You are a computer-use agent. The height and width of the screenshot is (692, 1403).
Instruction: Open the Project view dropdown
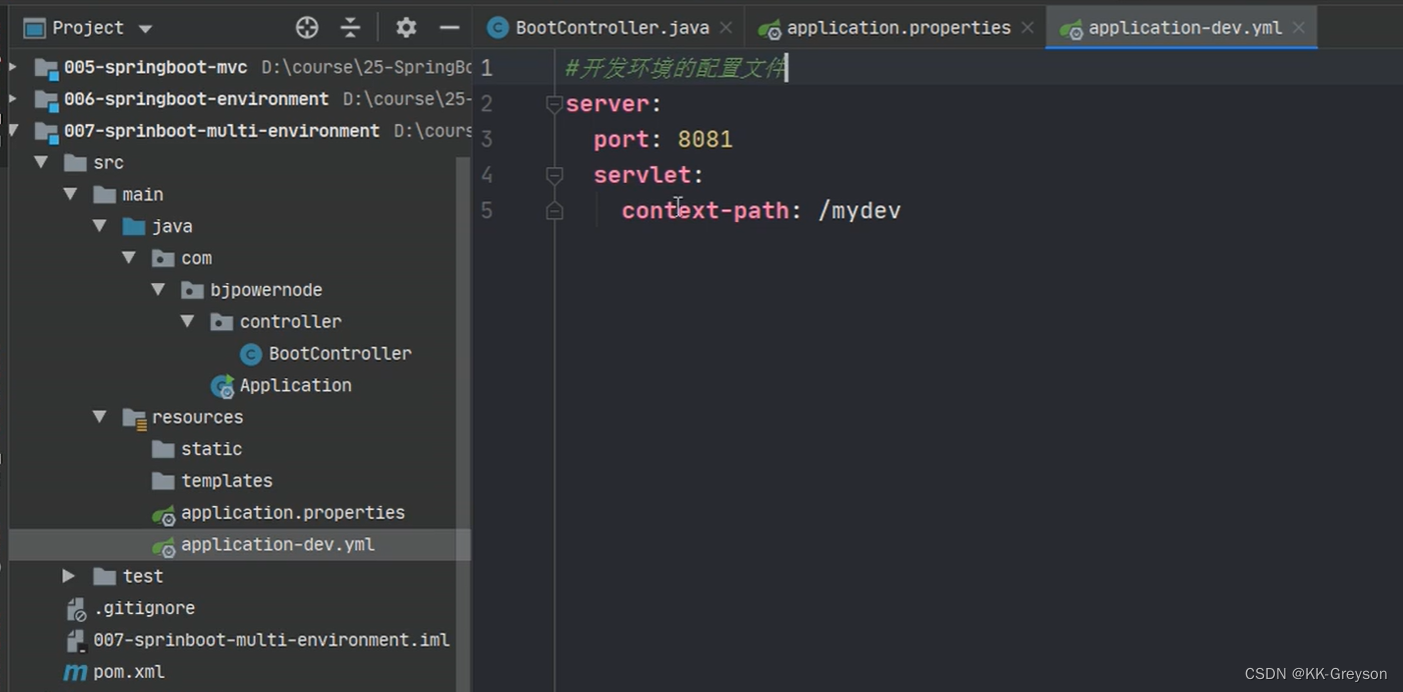[x=145, y=28]
